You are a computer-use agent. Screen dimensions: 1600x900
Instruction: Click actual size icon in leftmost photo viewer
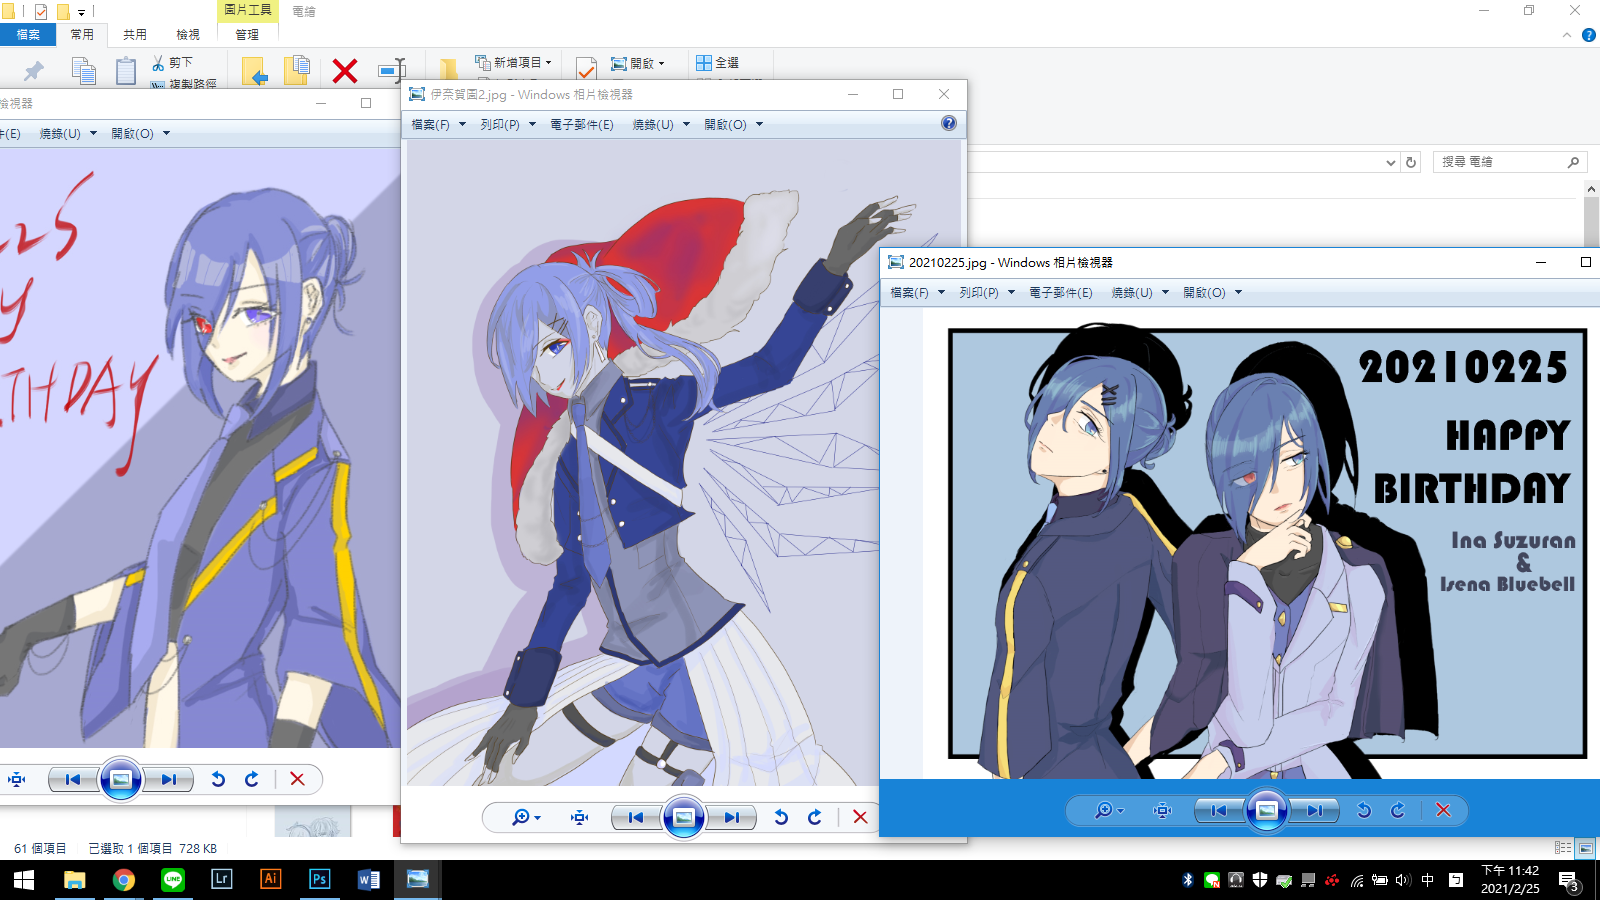(x=16, y=779)
